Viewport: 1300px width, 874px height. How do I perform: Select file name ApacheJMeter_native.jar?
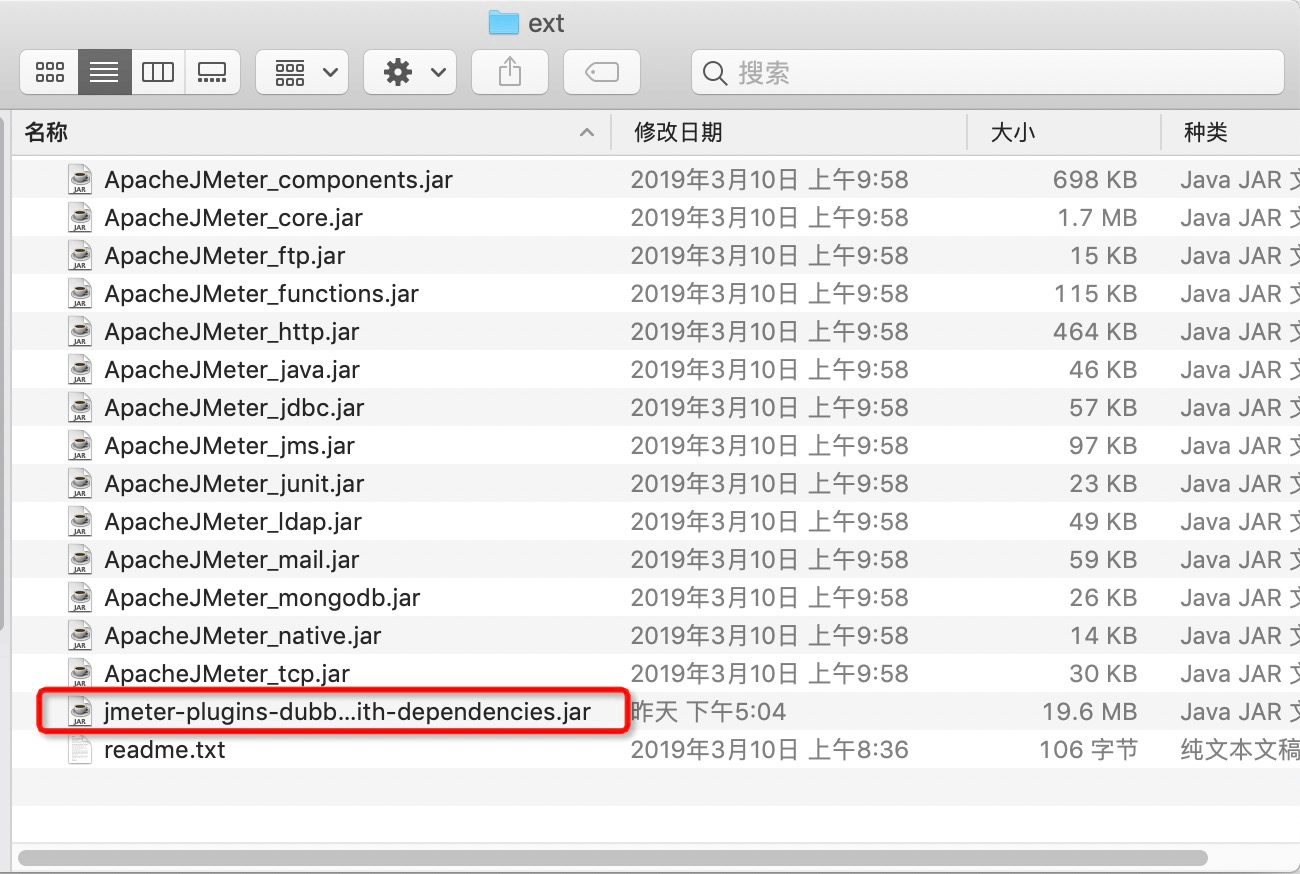[x=242, y=636]
